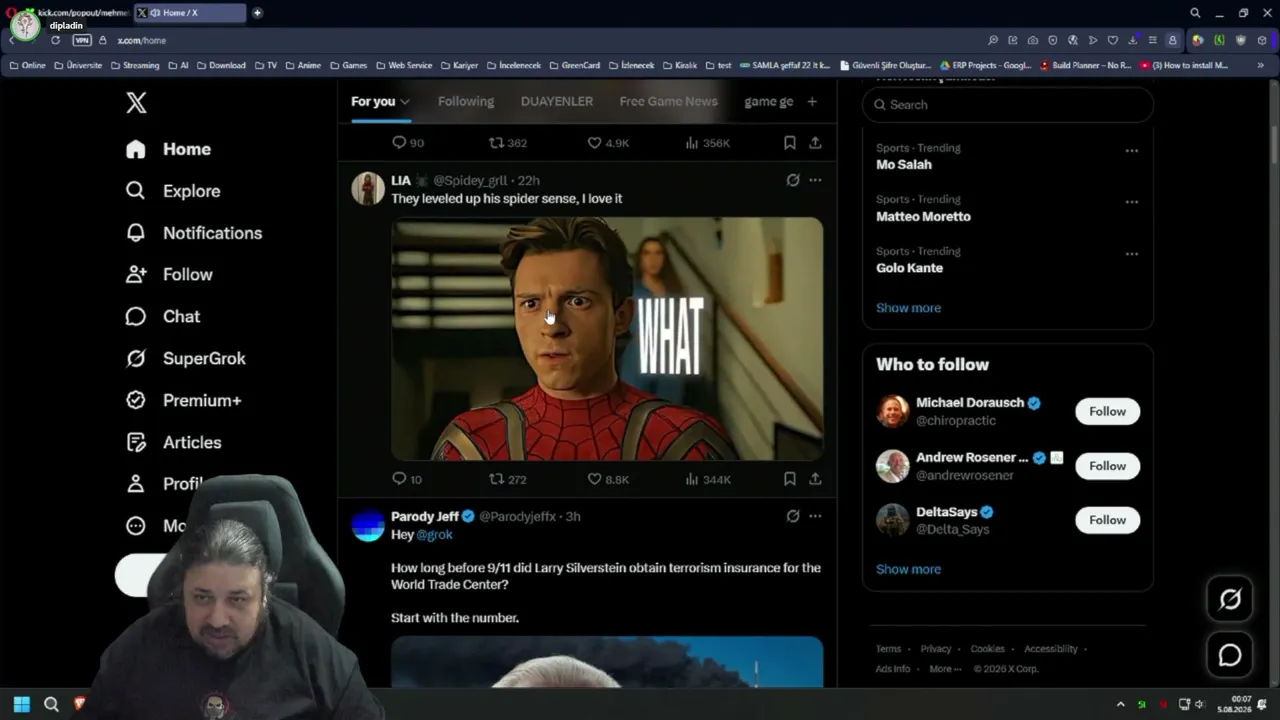Open the Windows Start menu

pyautogui.click(x=21, y=704)
